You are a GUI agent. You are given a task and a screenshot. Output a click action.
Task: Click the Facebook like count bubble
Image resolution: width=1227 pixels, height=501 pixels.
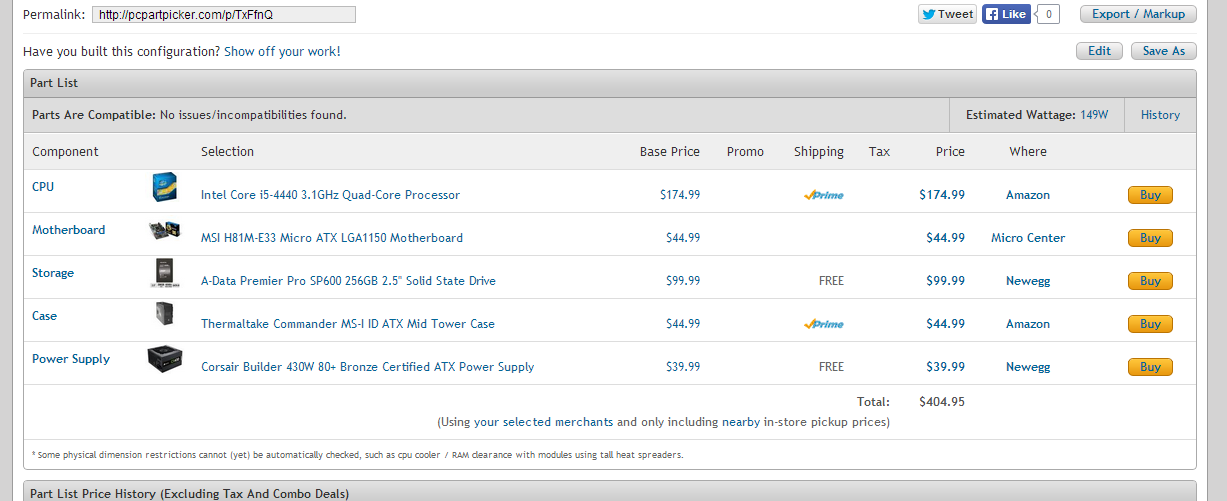pos(1048,14)
